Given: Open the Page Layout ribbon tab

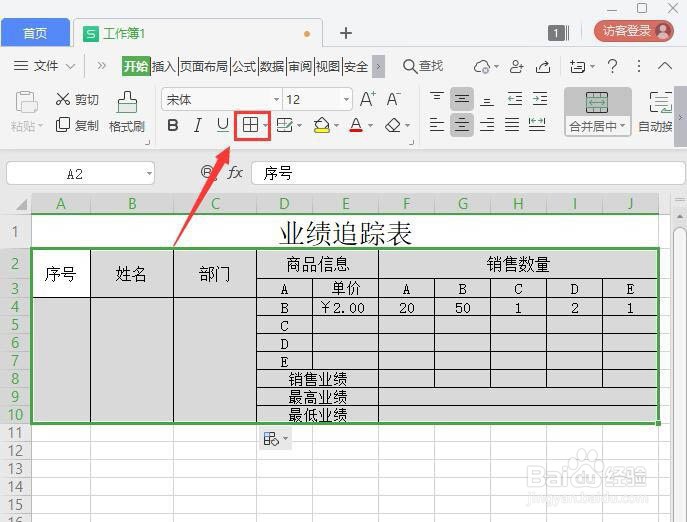Looking at the screenshot, I should point(204,66).
